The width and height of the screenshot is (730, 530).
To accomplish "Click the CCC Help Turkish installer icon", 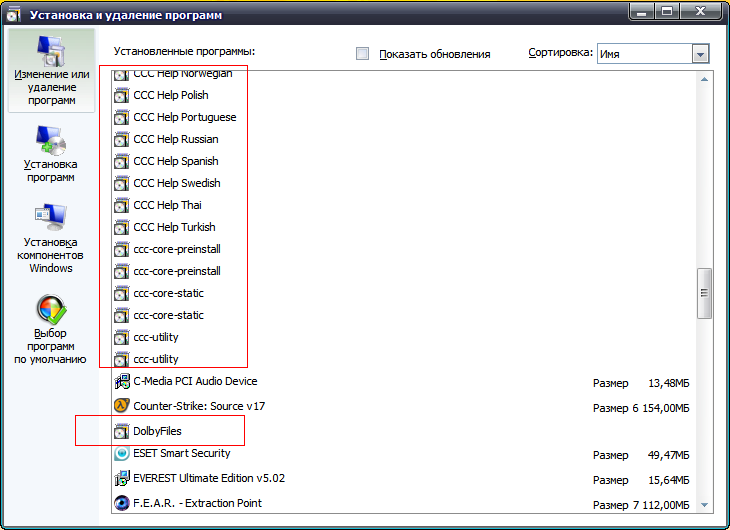I will [x=122, y=227].
